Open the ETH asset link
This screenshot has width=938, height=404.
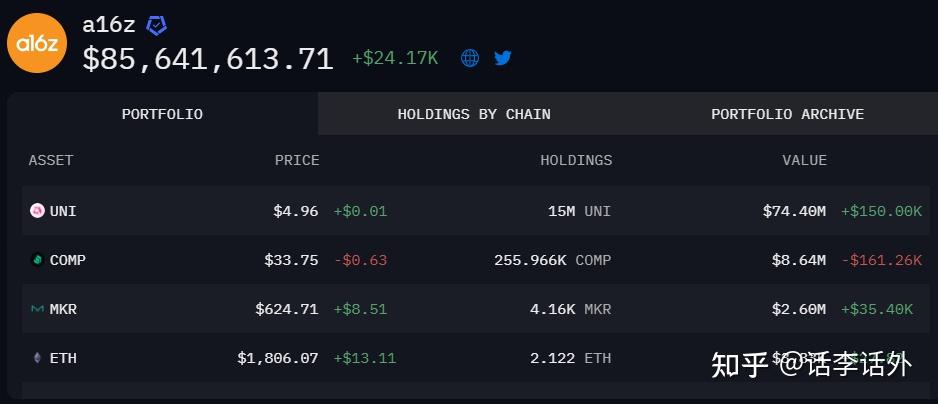[x=63, y=358]
